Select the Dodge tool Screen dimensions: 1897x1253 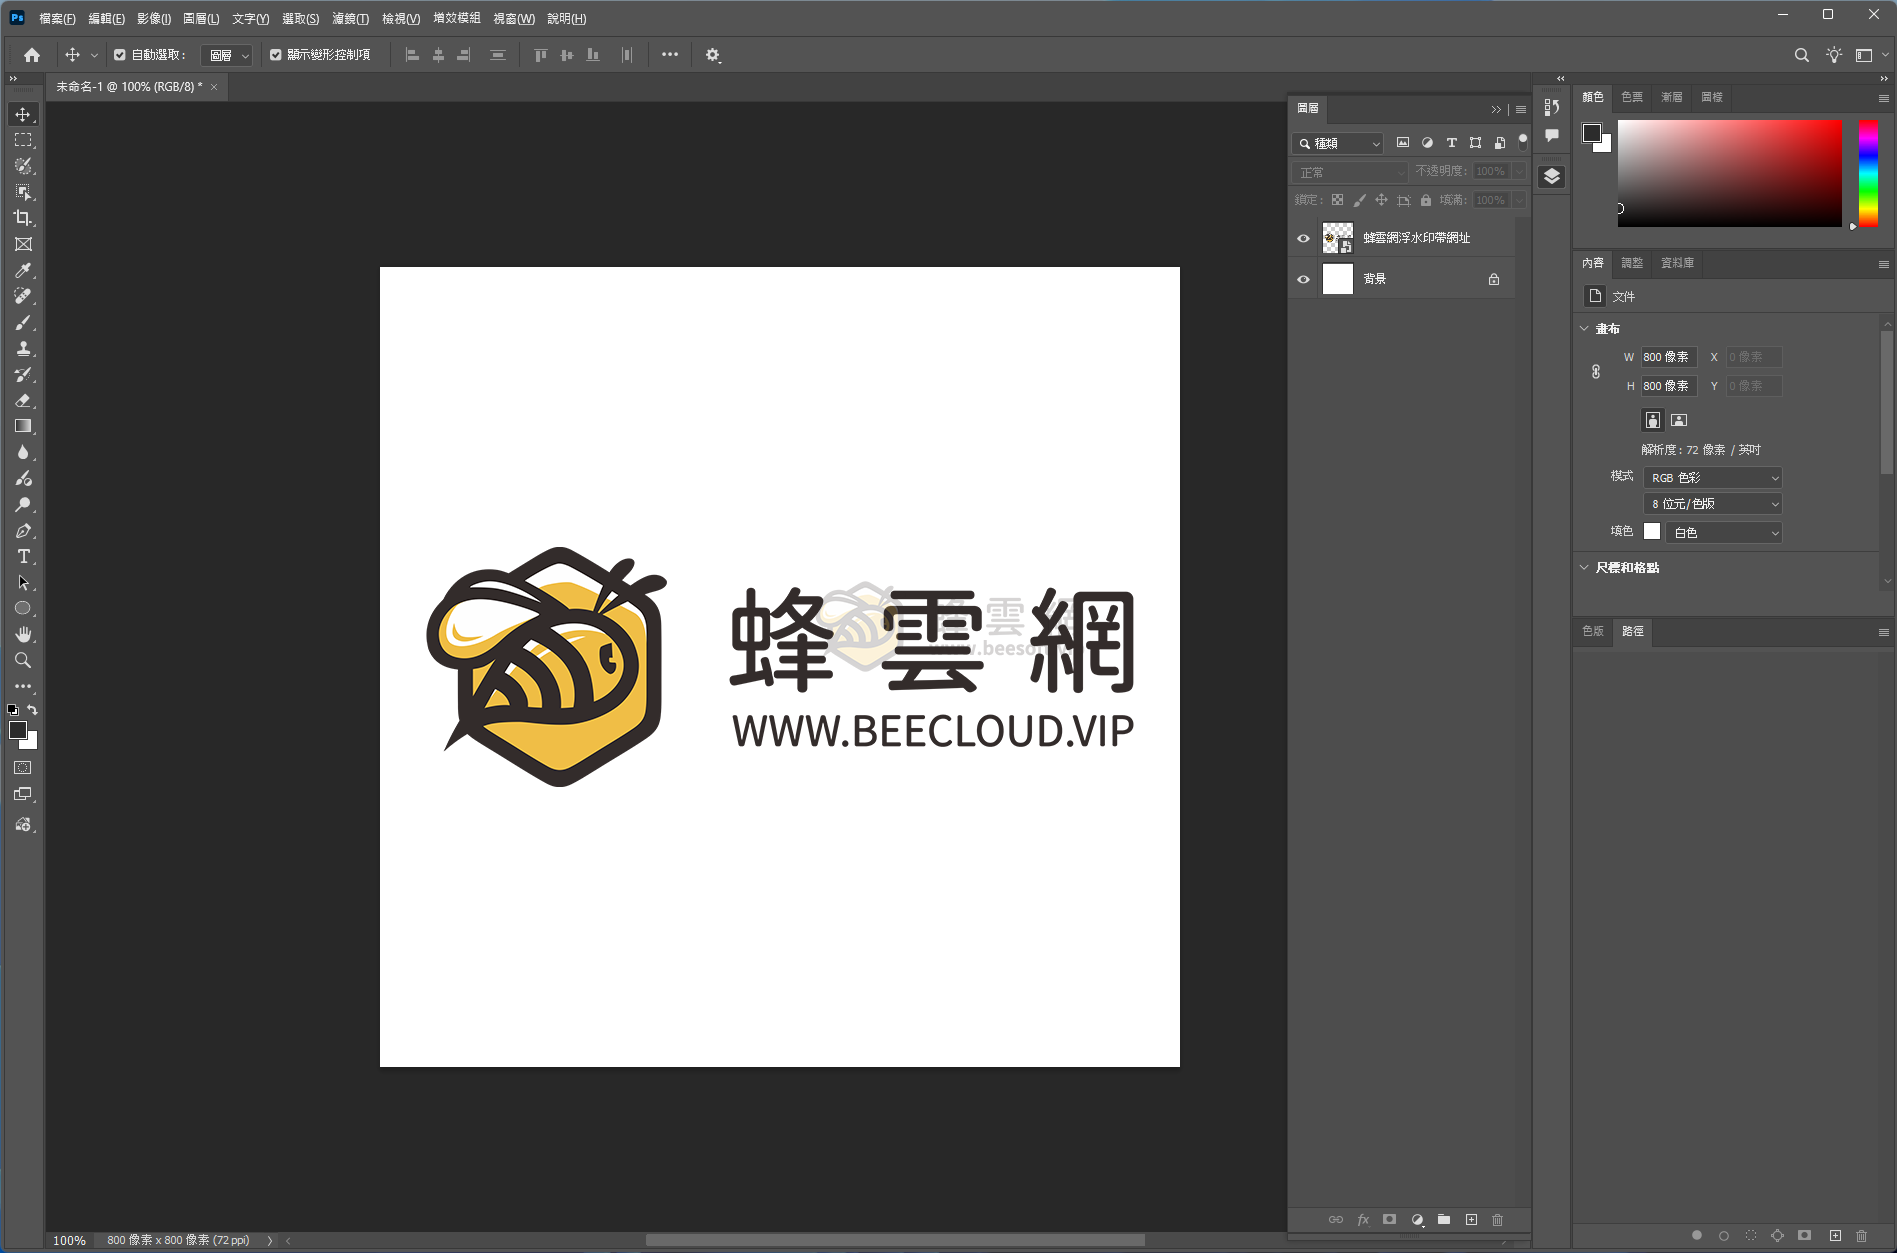coord(23,504)
